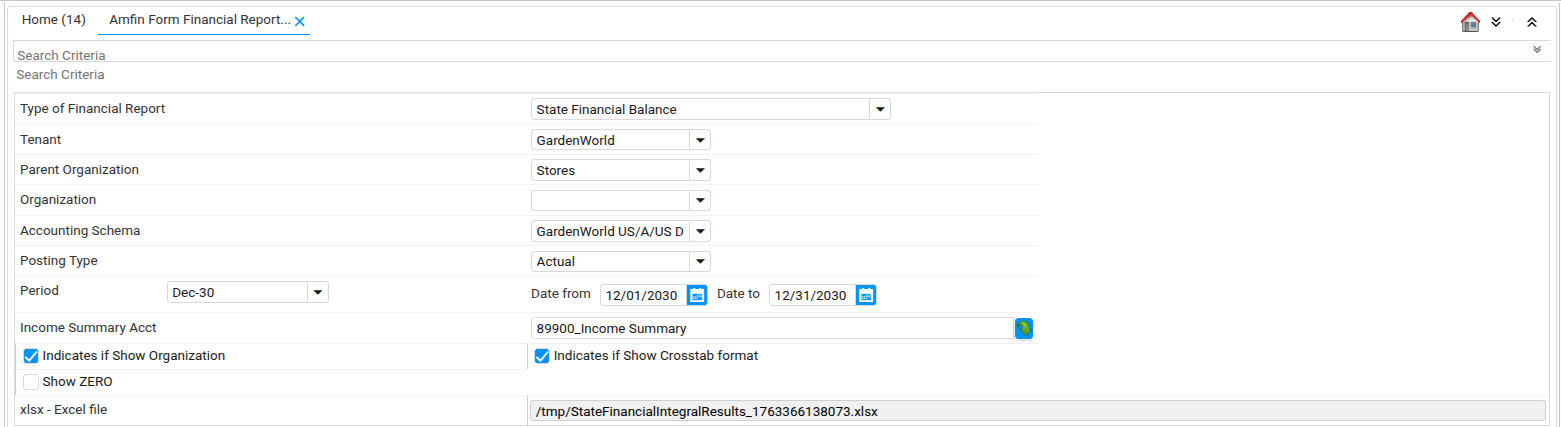Click the Income Summary Acct label
The width and height of the screenshot is (1561, 427).
tap(88, 327)
